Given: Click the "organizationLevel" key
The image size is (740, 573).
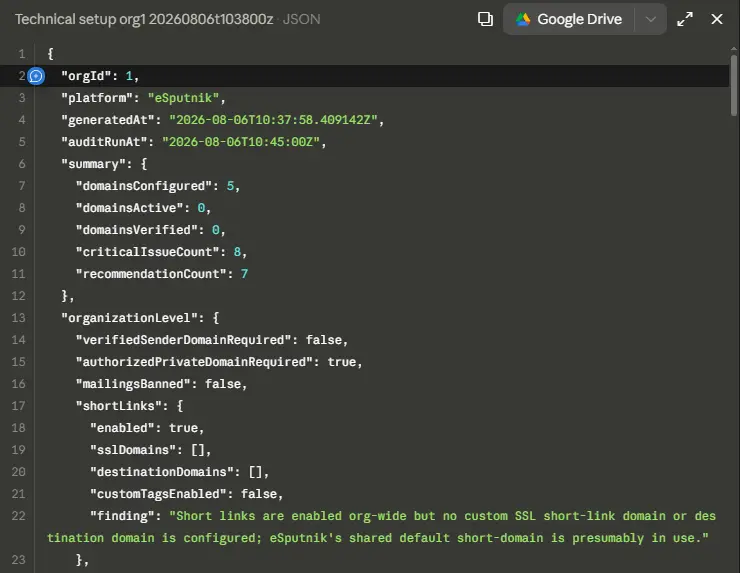Looking at the screenshot, I should pyautogui.click(x=130, y=318).
